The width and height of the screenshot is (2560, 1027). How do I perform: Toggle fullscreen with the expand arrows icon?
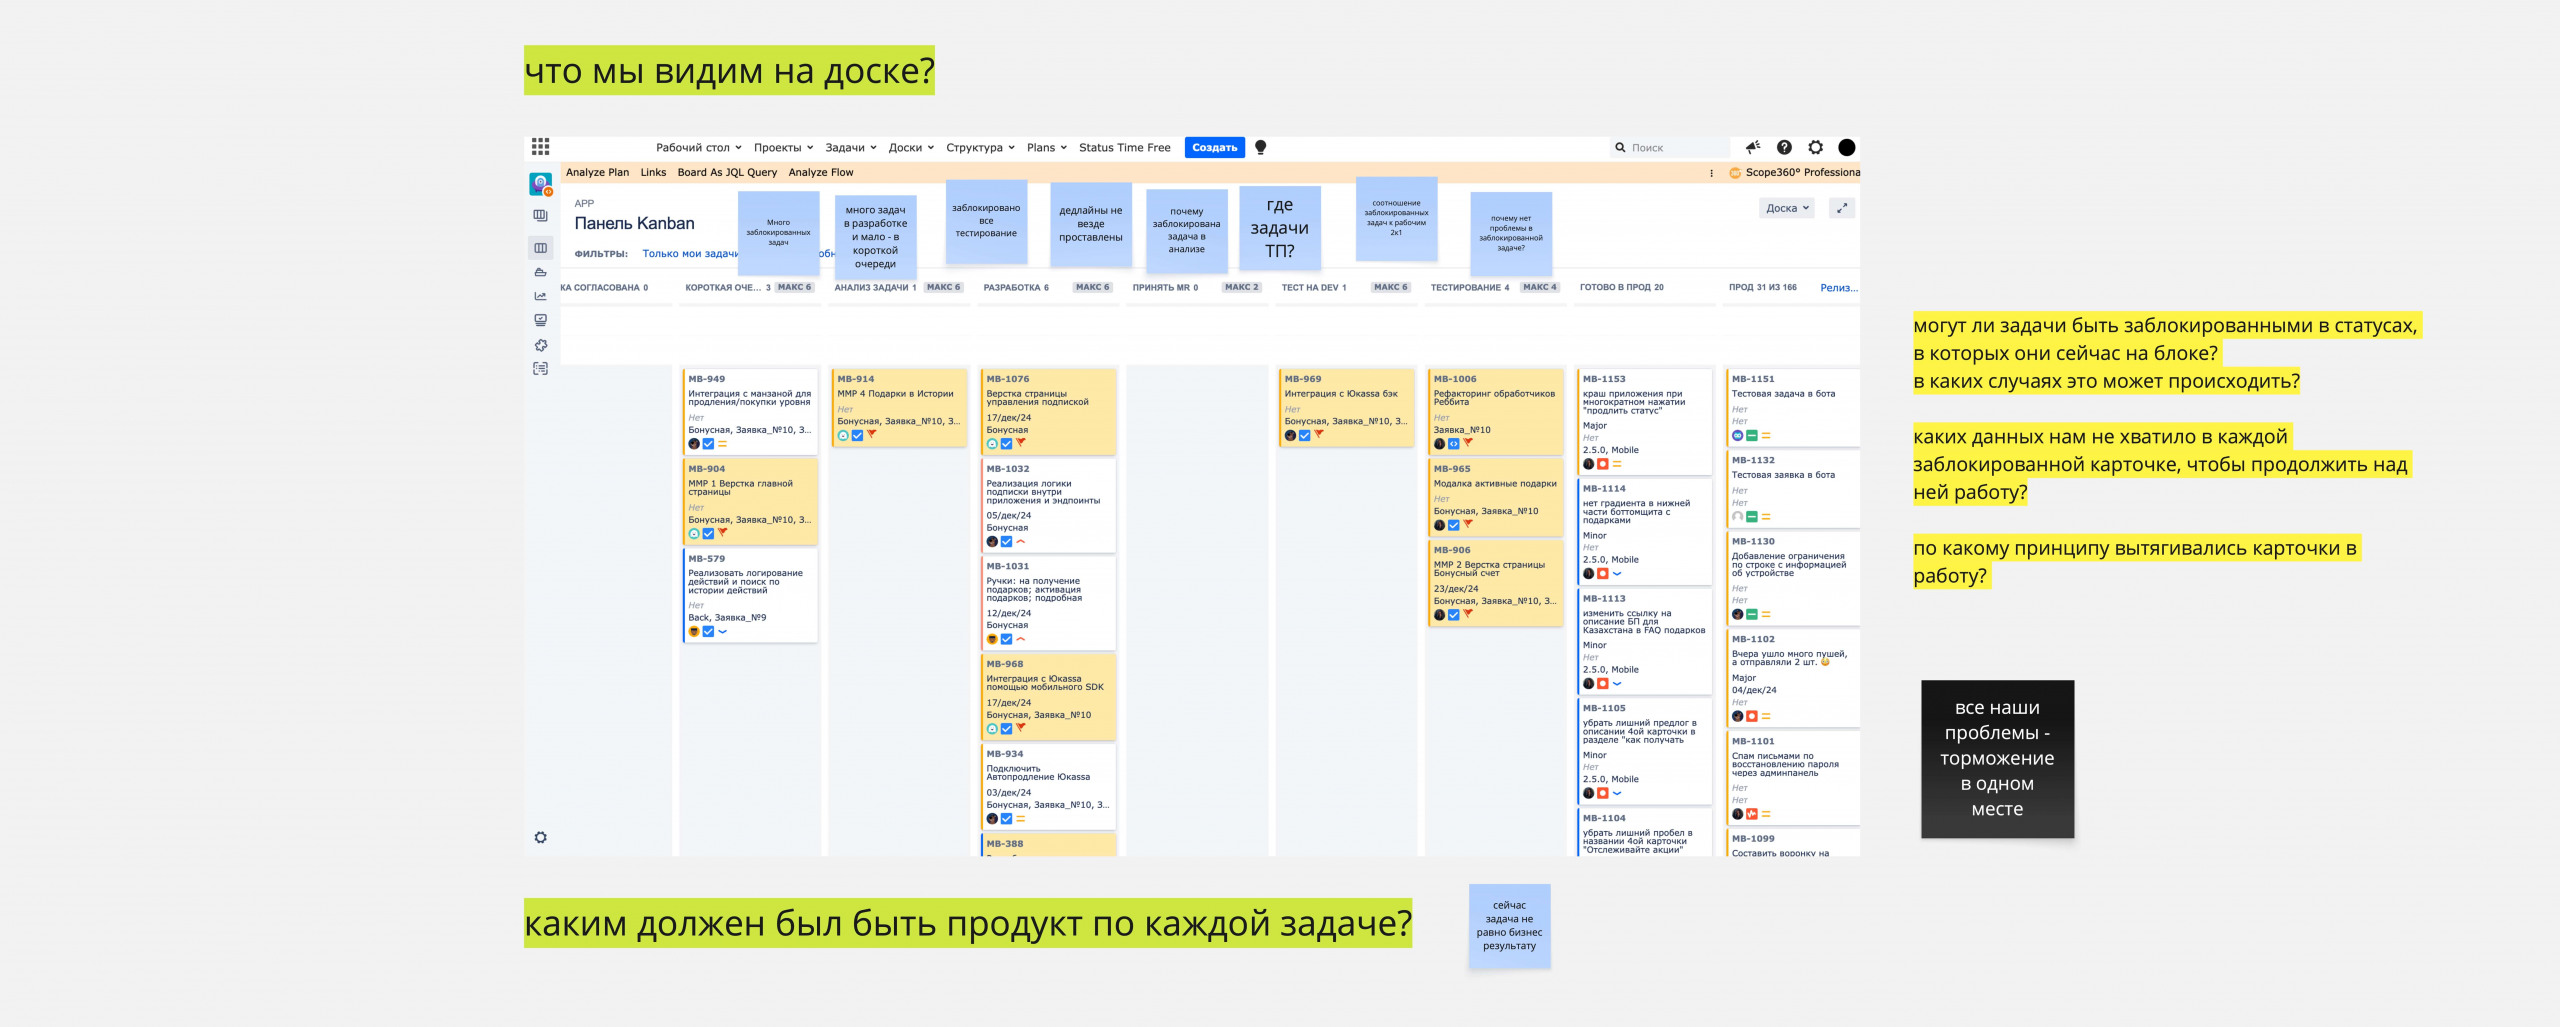coord(1842,208)
